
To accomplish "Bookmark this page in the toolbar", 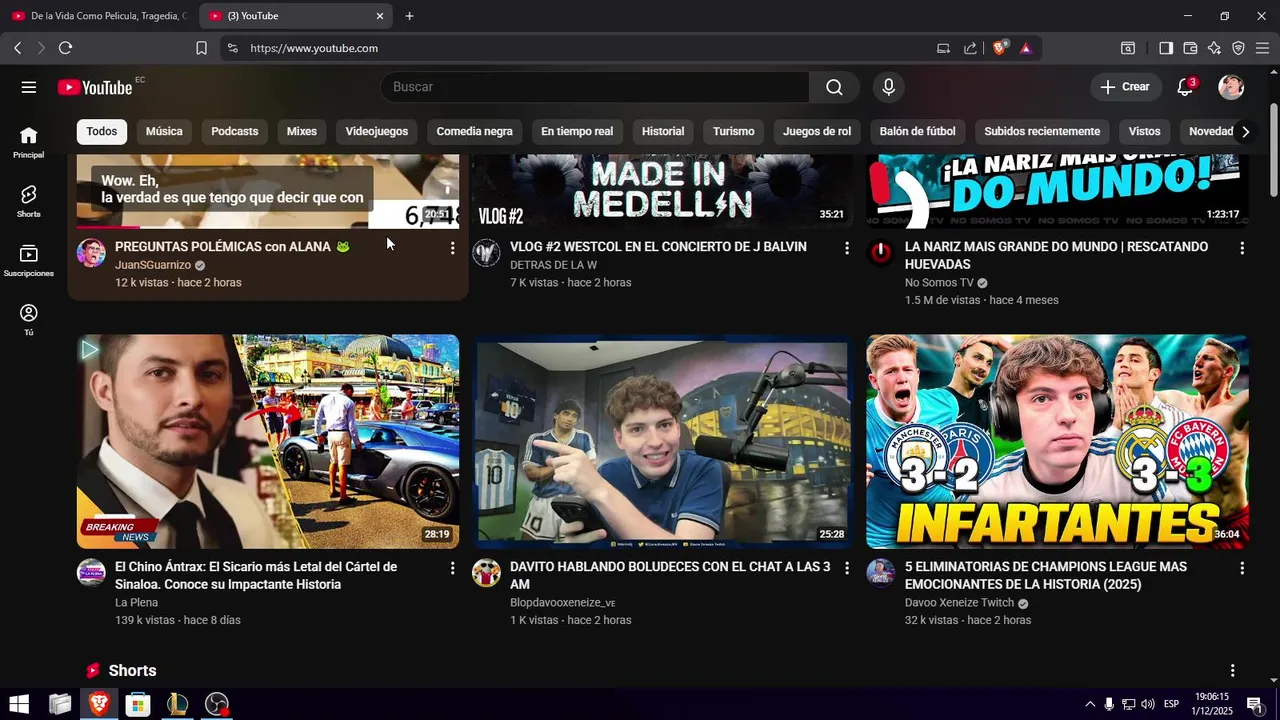I will (201, 48).
